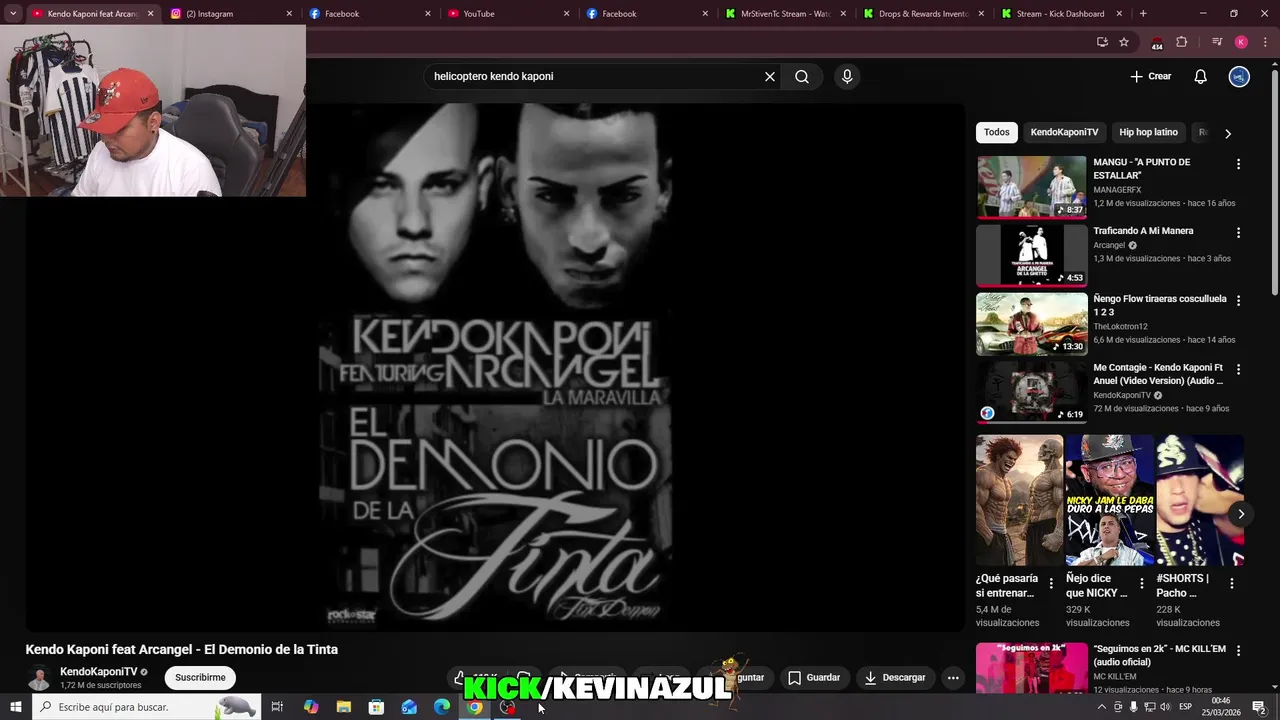Open Seguimos en 2k - MC KILL'EM video
This screenshot has width=1280, height=720.
[1031, 668]
